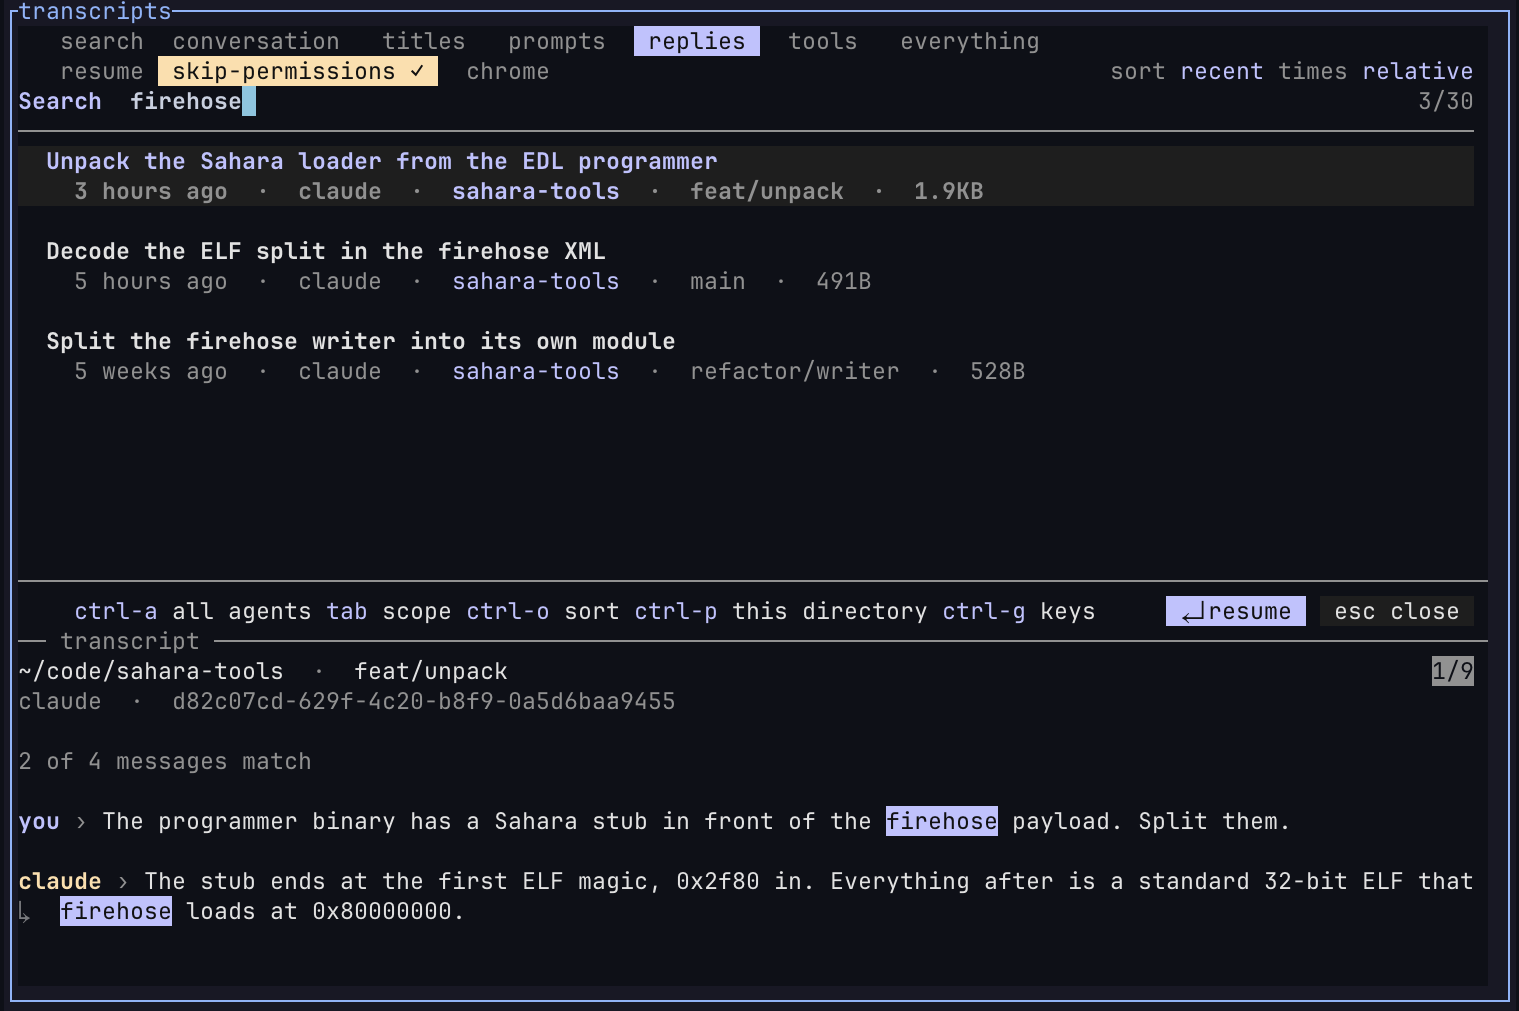Screen dimensions: 1519x1011
Task: Toggle the skip-permissions option
Action: pos(298,71)
